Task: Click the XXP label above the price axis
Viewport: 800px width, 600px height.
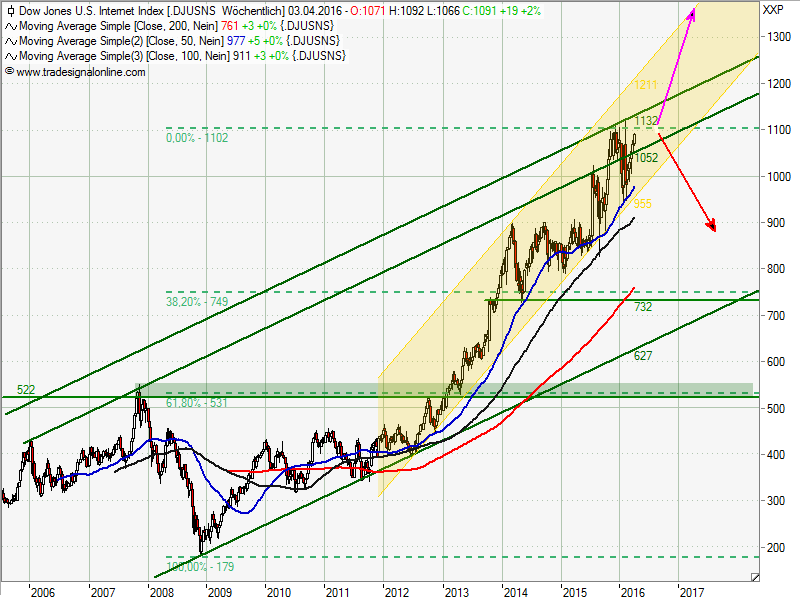Action: [772, 10]
